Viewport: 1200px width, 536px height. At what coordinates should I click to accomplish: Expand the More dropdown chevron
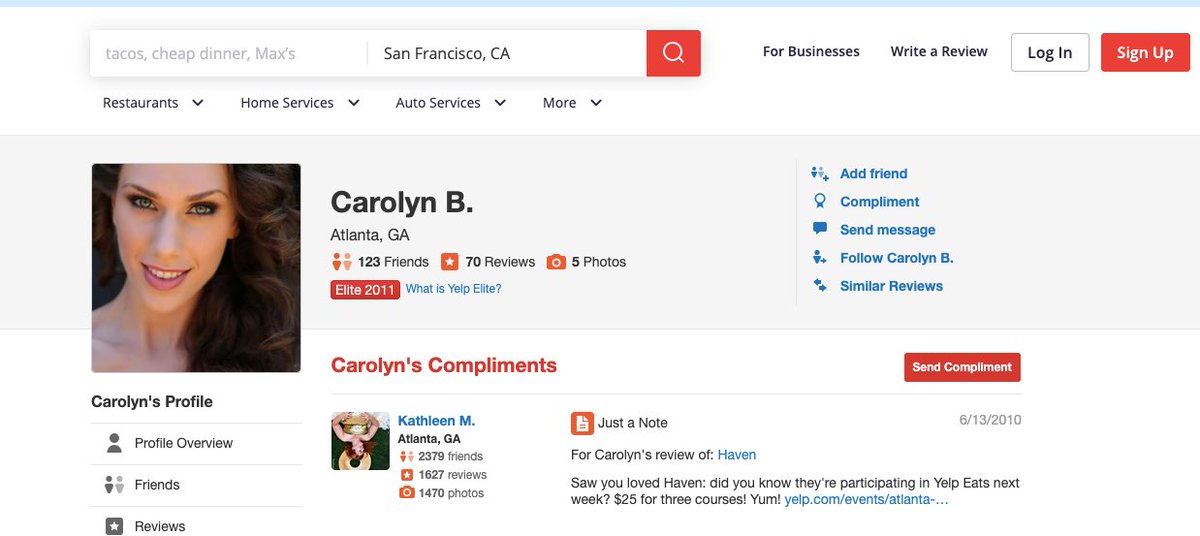coord(596,103)
